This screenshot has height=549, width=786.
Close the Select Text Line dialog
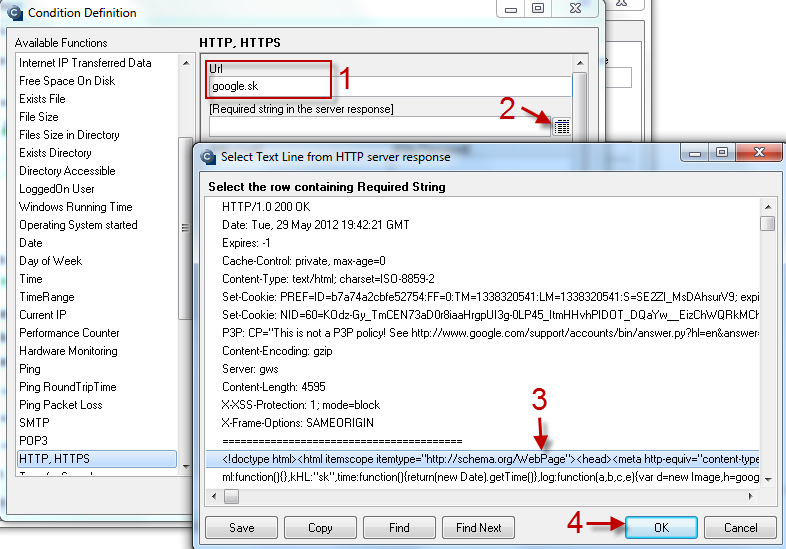(759, 152)
